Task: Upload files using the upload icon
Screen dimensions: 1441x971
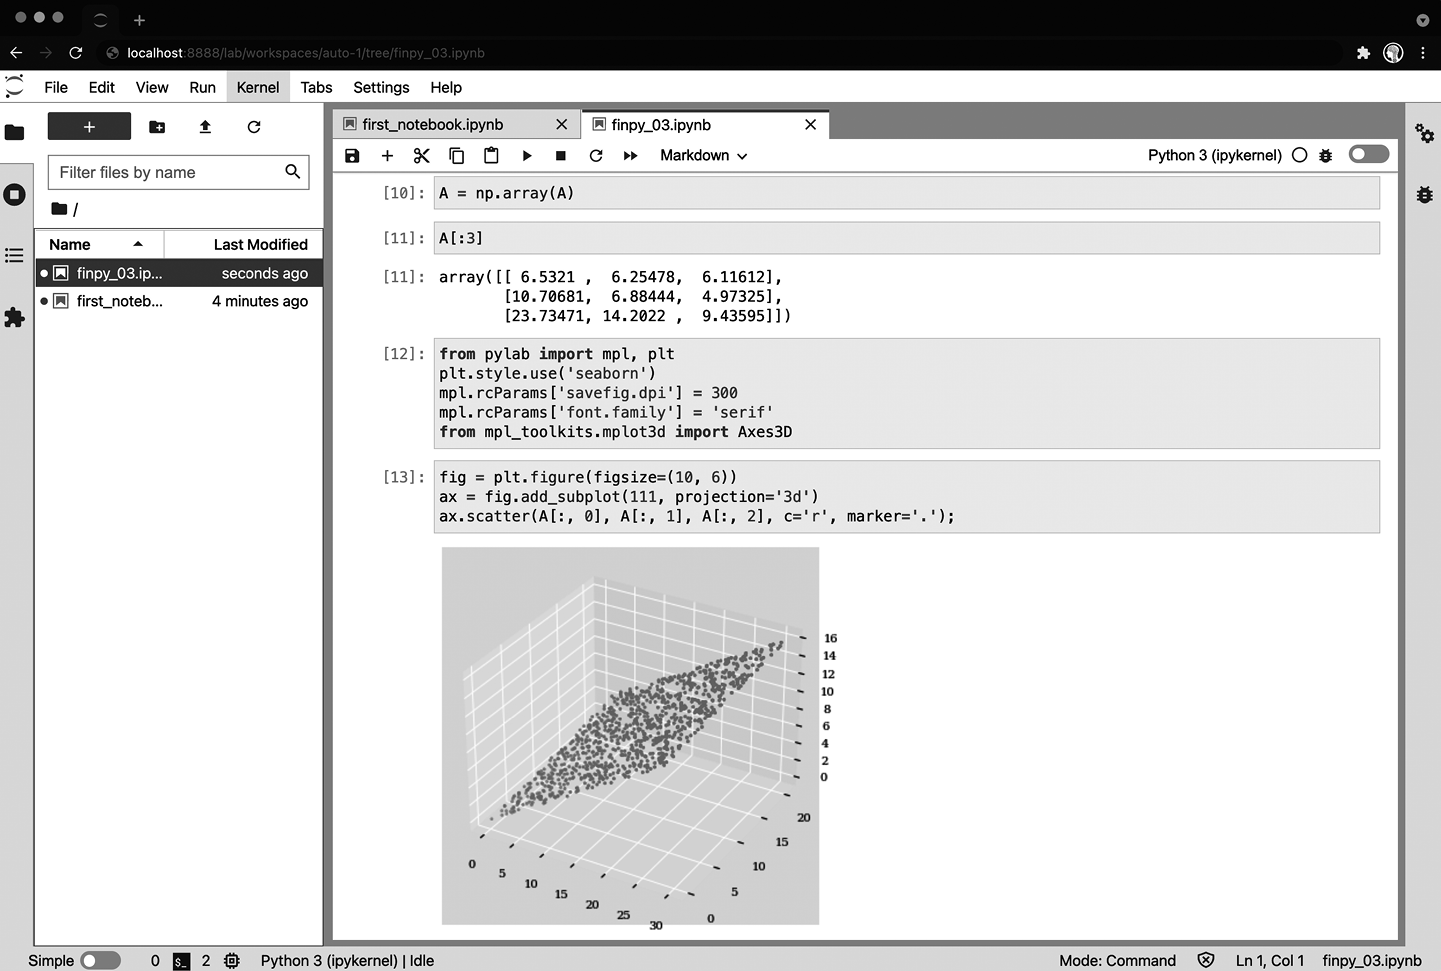Action: point(205,127)
